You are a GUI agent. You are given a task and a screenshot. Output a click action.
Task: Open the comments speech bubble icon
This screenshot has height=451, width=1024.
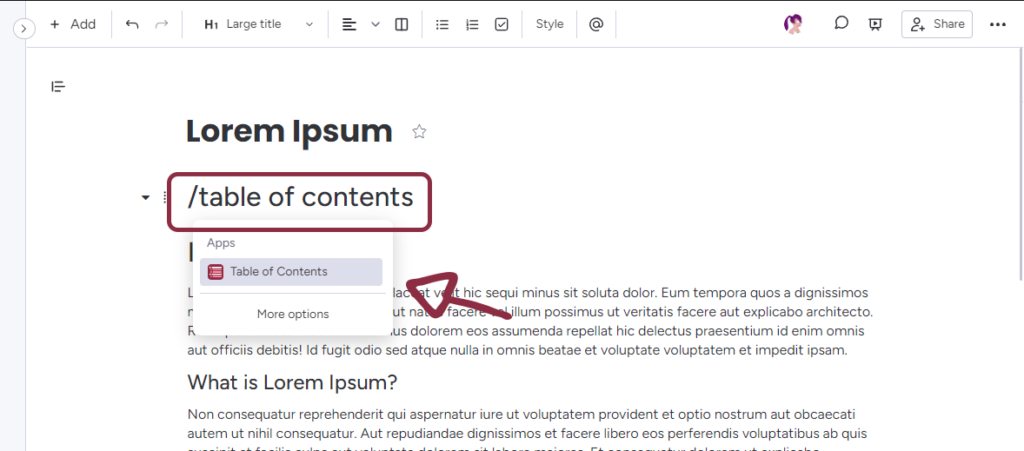pos(842,24)
